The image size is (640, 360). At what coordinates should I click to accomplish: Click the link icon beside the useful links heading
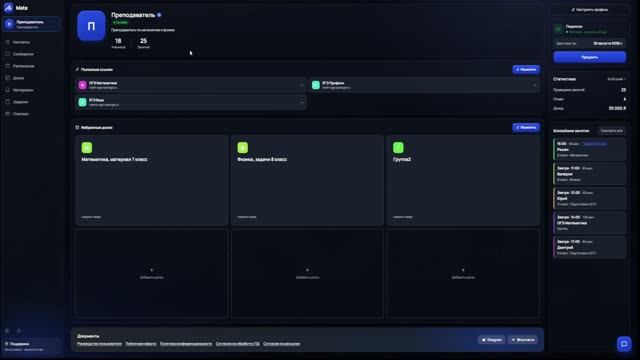tap(77, 69)
